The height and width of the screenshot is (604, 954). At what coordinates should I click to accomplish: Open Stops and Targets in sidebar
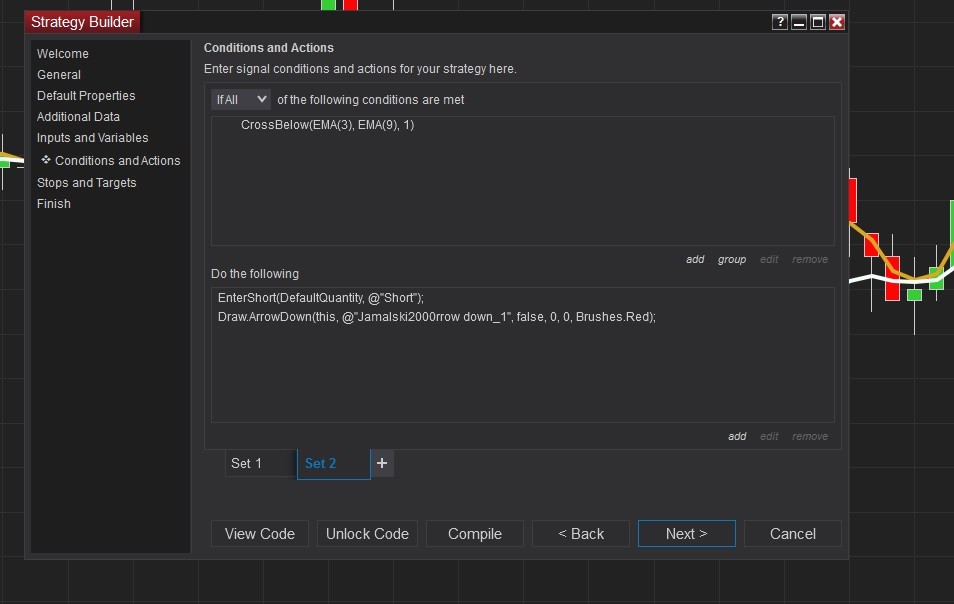pyautogui.click(x=87, y=183)
